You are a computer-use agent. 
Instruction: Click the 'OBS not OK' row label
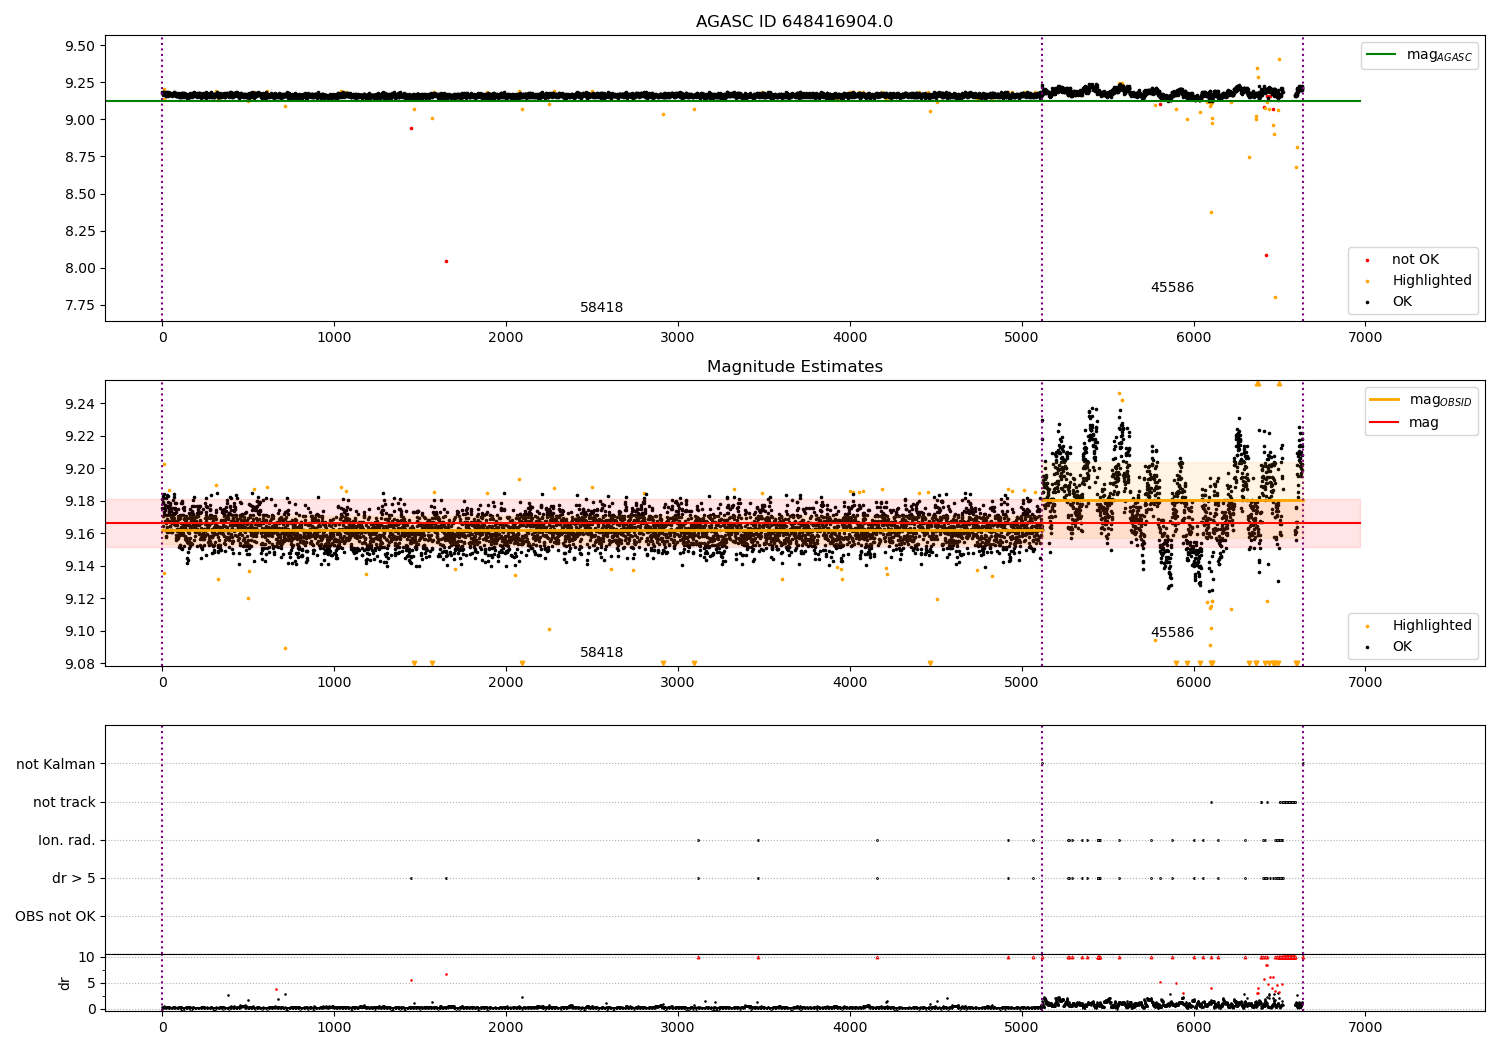[x=55, y=916]
